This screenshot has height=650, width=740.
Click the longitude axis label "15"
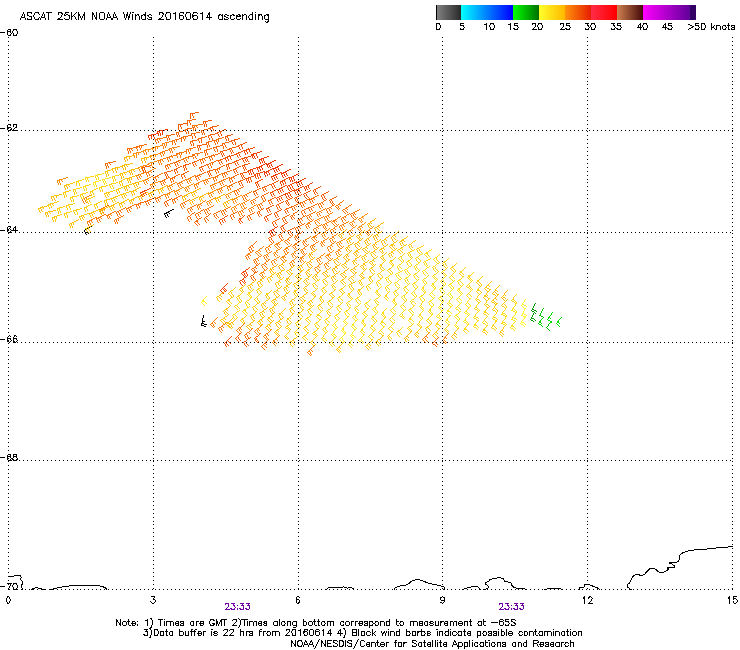[732, 600]
